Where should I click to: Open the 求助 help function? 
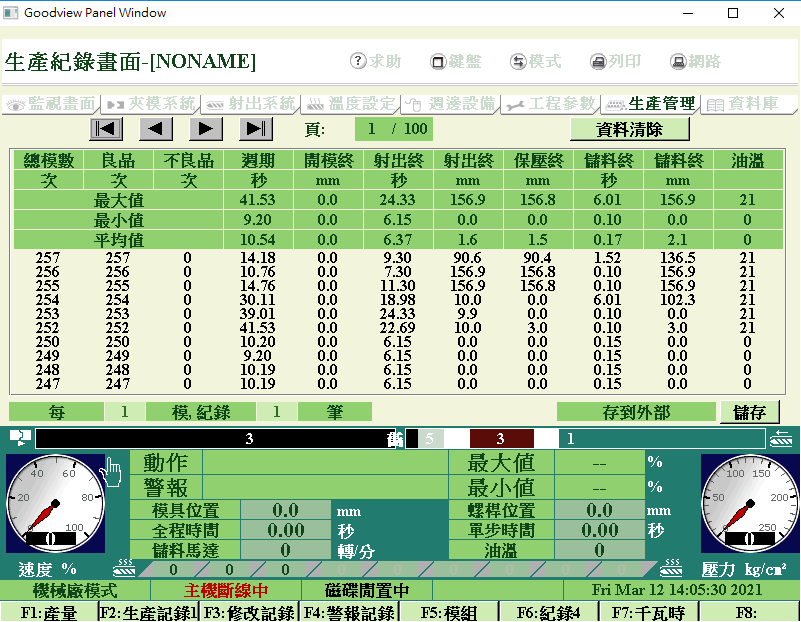[375, 61]
